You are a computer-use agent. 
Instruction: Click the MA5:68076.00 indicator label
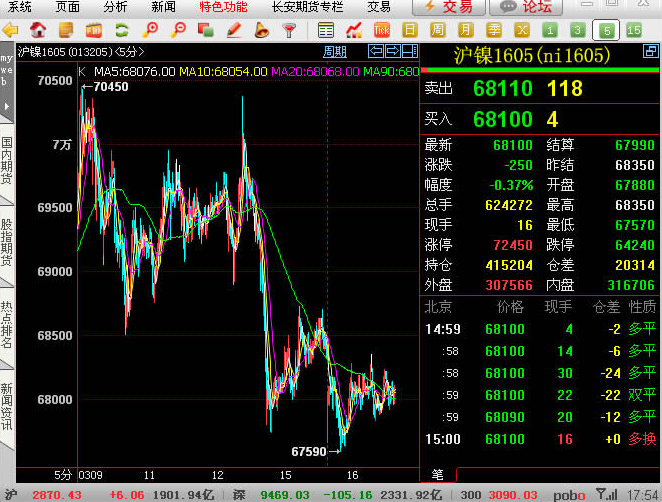(134, 72)
